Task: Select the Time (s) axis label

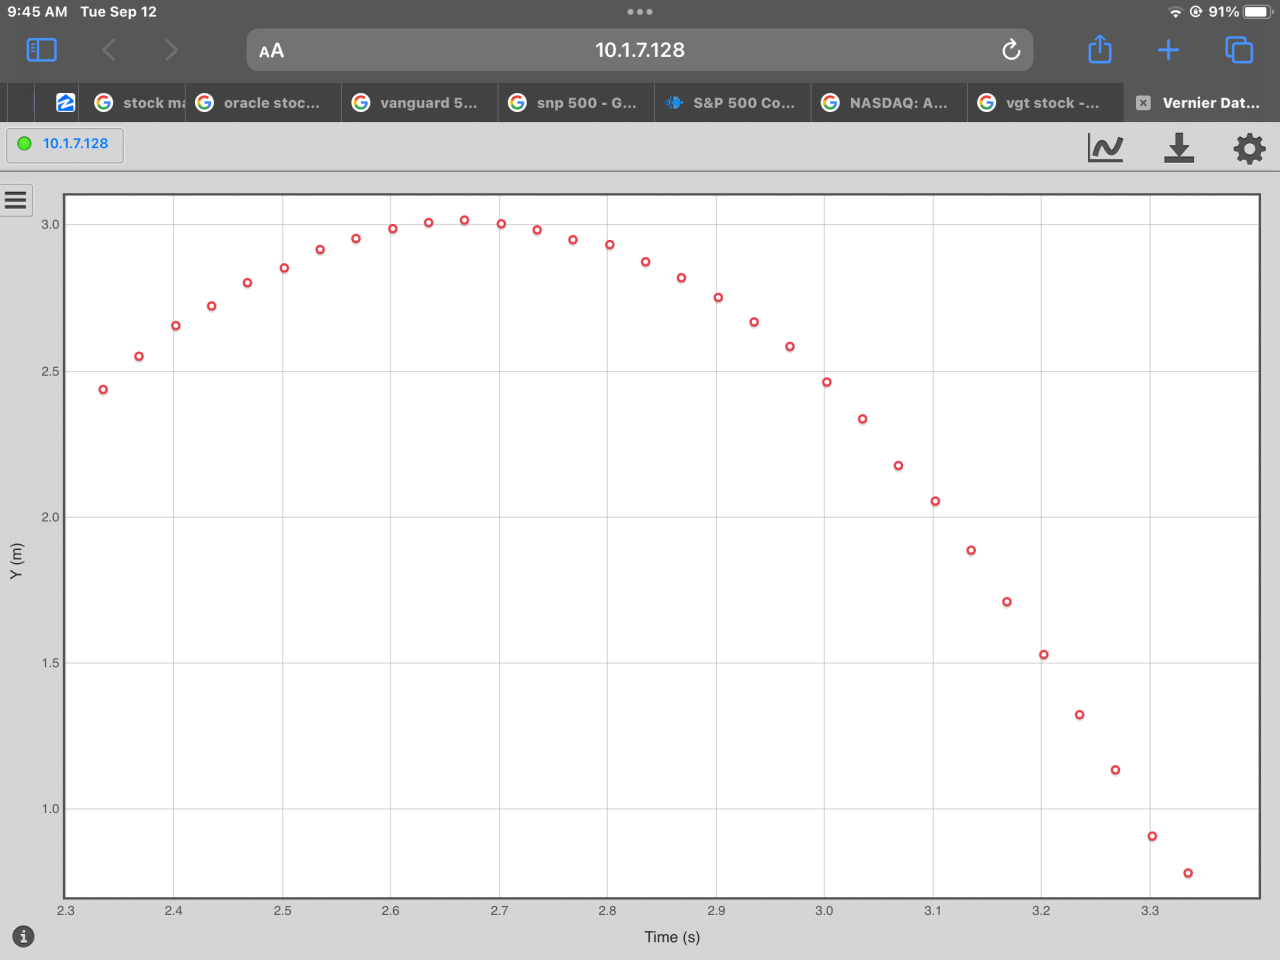Action: [x=672, y=937]
